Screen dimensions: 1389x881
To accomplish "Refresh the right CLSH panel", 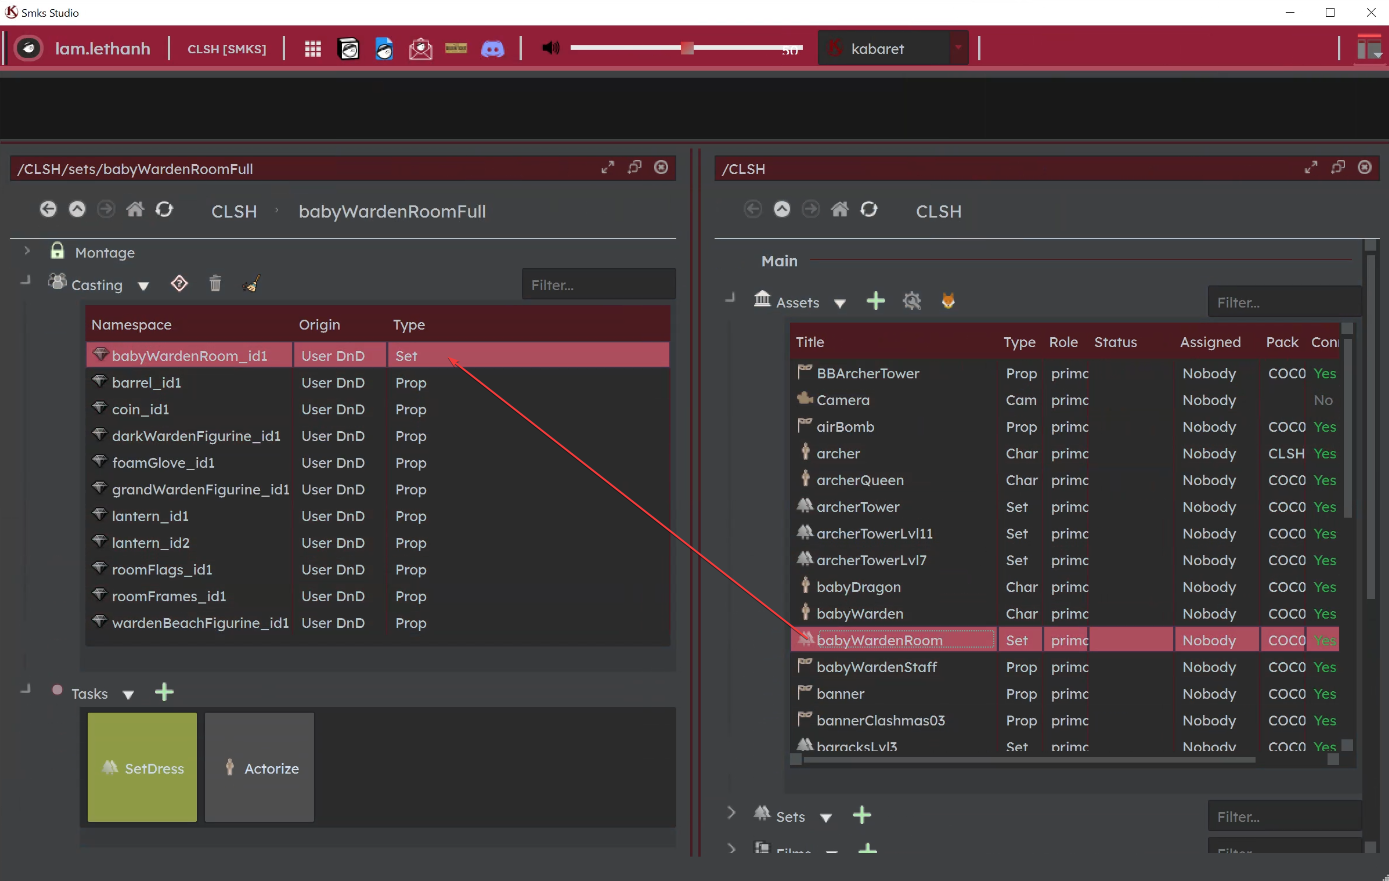I will pyautogui.click(x=869, y=209).
